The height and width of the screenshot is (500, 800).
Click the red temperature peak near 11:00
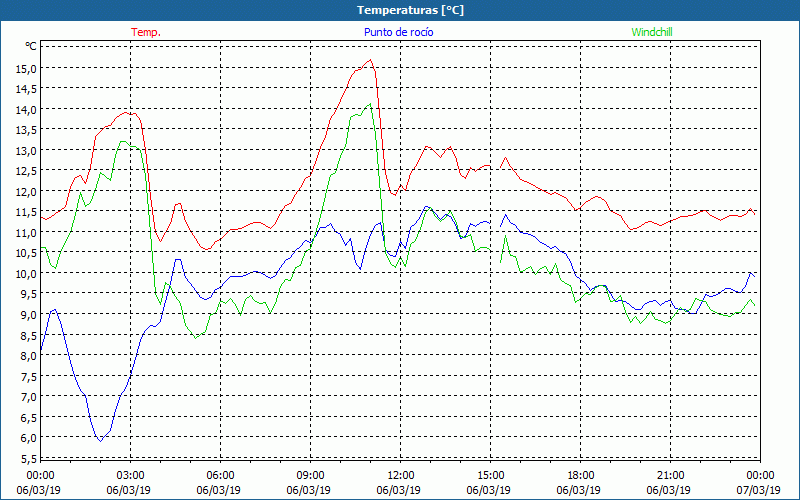370,60
